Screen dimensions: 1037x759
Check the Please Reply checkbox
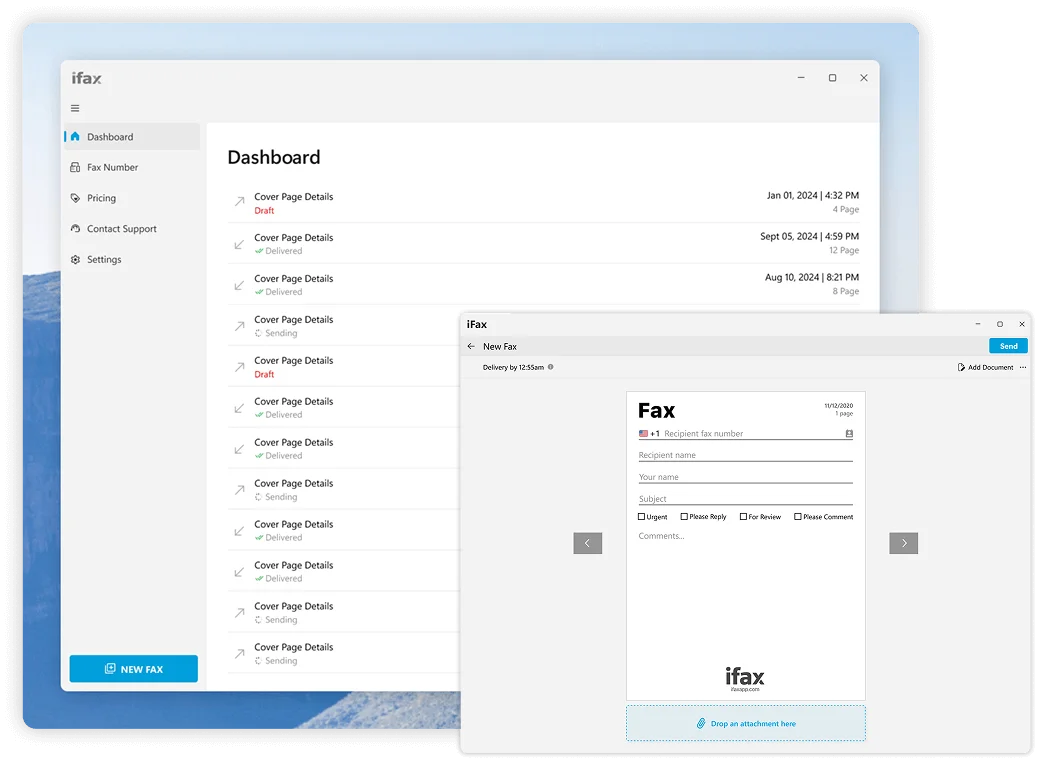point(684,517)
